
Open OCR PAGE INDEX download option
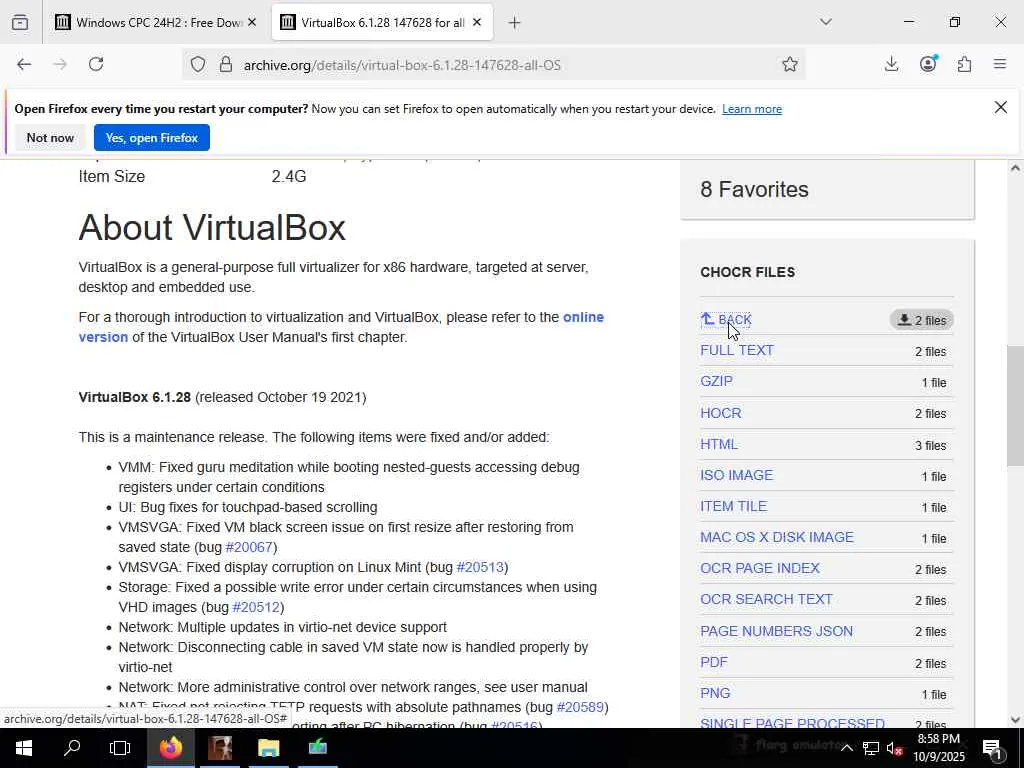760,569
